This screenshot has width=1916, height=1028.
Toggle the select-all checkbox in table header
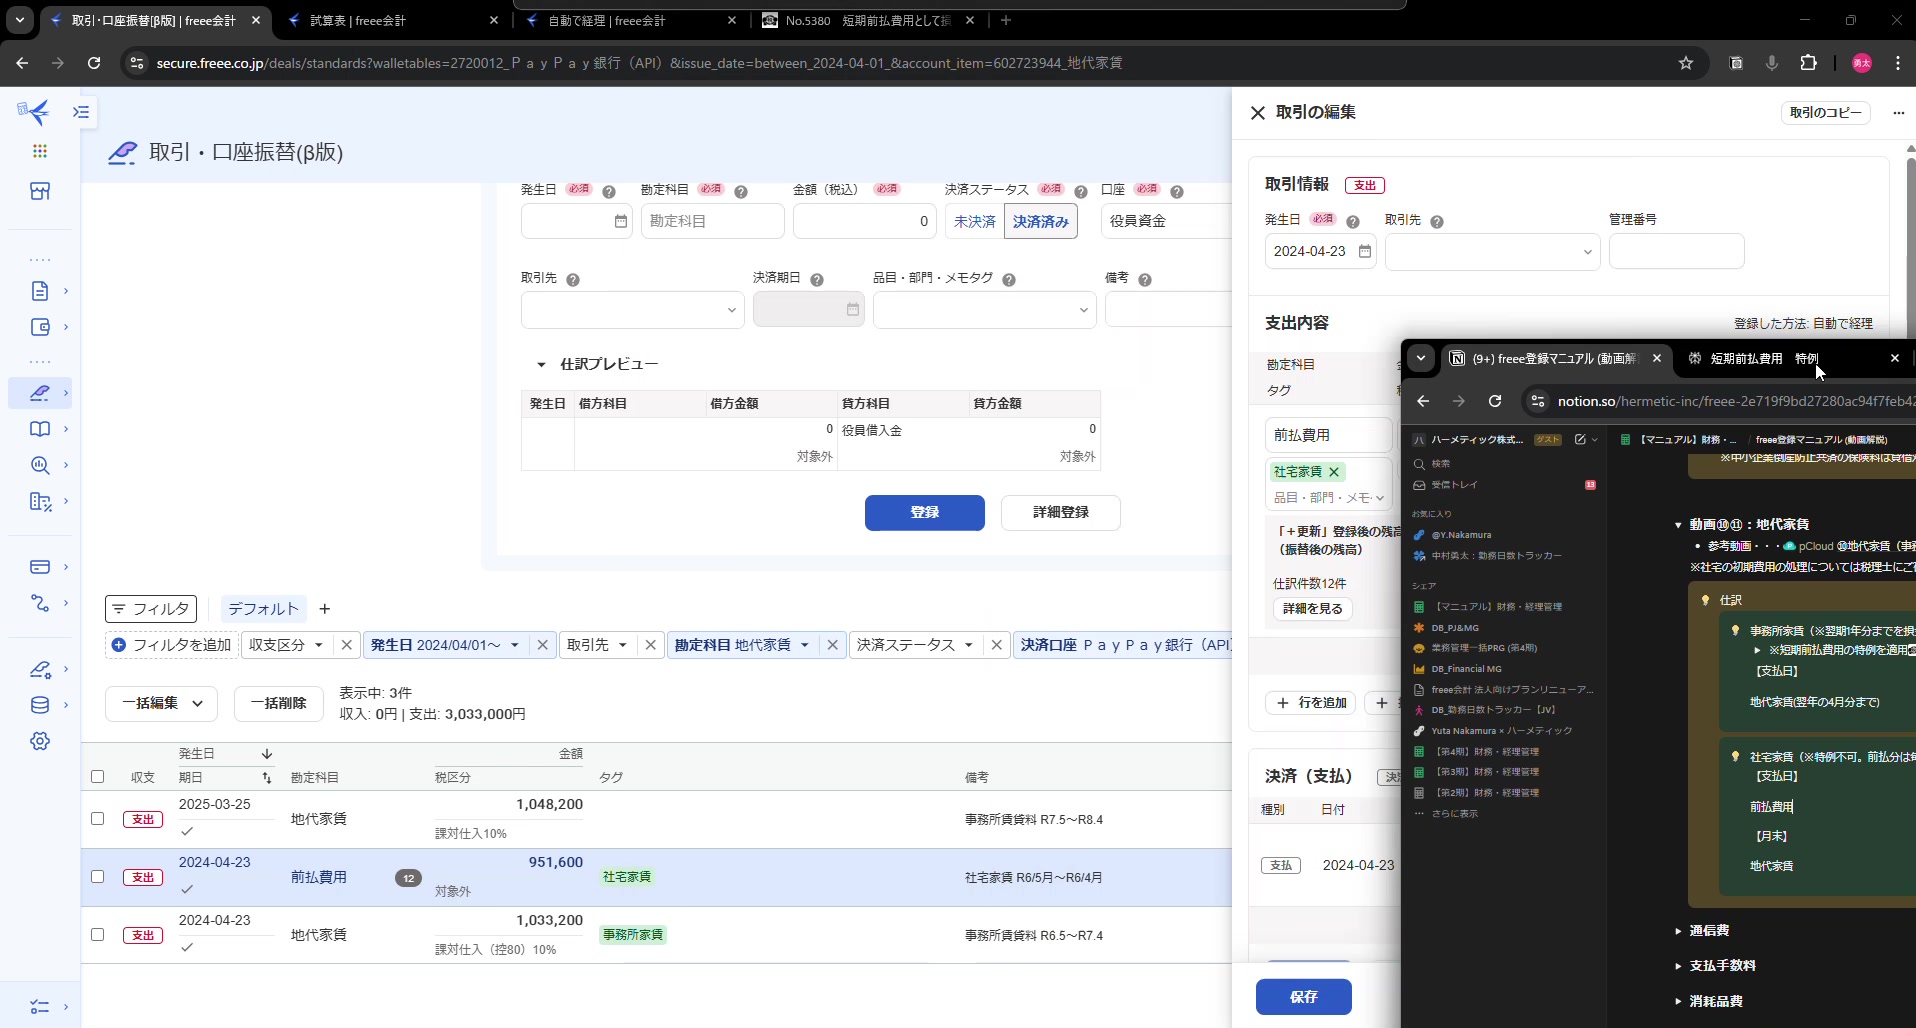pos(97,776)
